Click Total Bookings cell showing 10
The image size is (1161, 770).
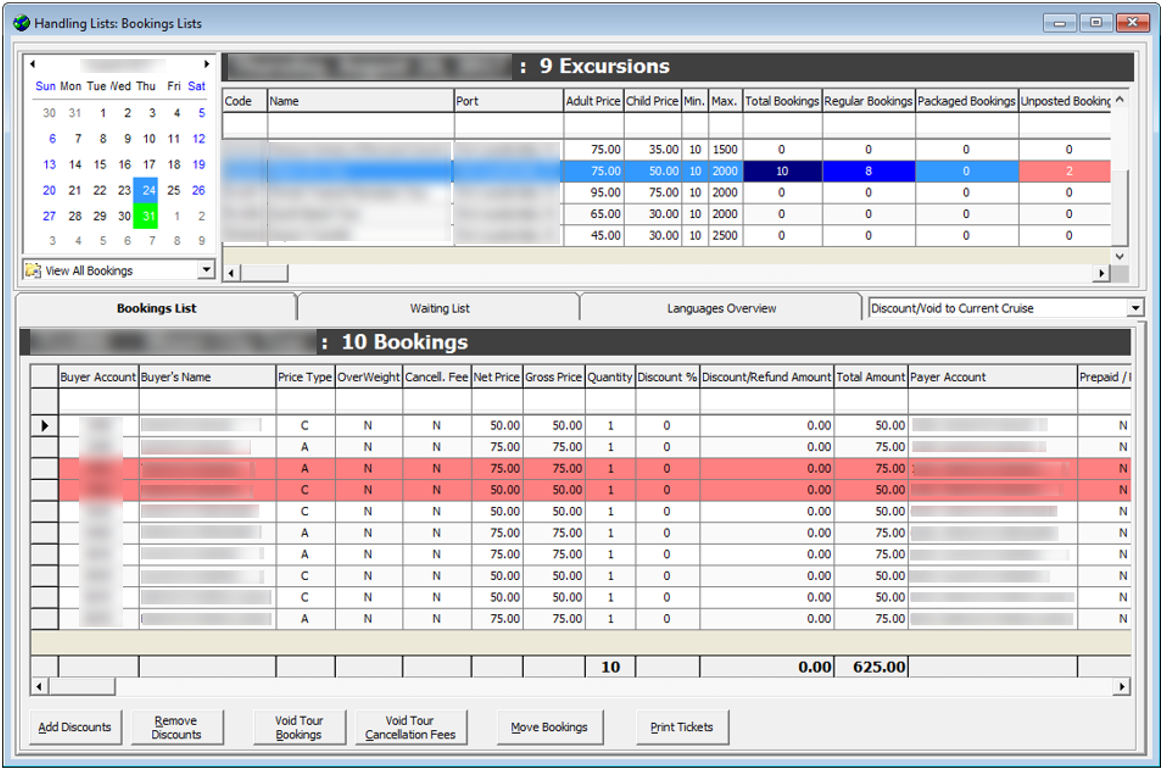[782, 171]
